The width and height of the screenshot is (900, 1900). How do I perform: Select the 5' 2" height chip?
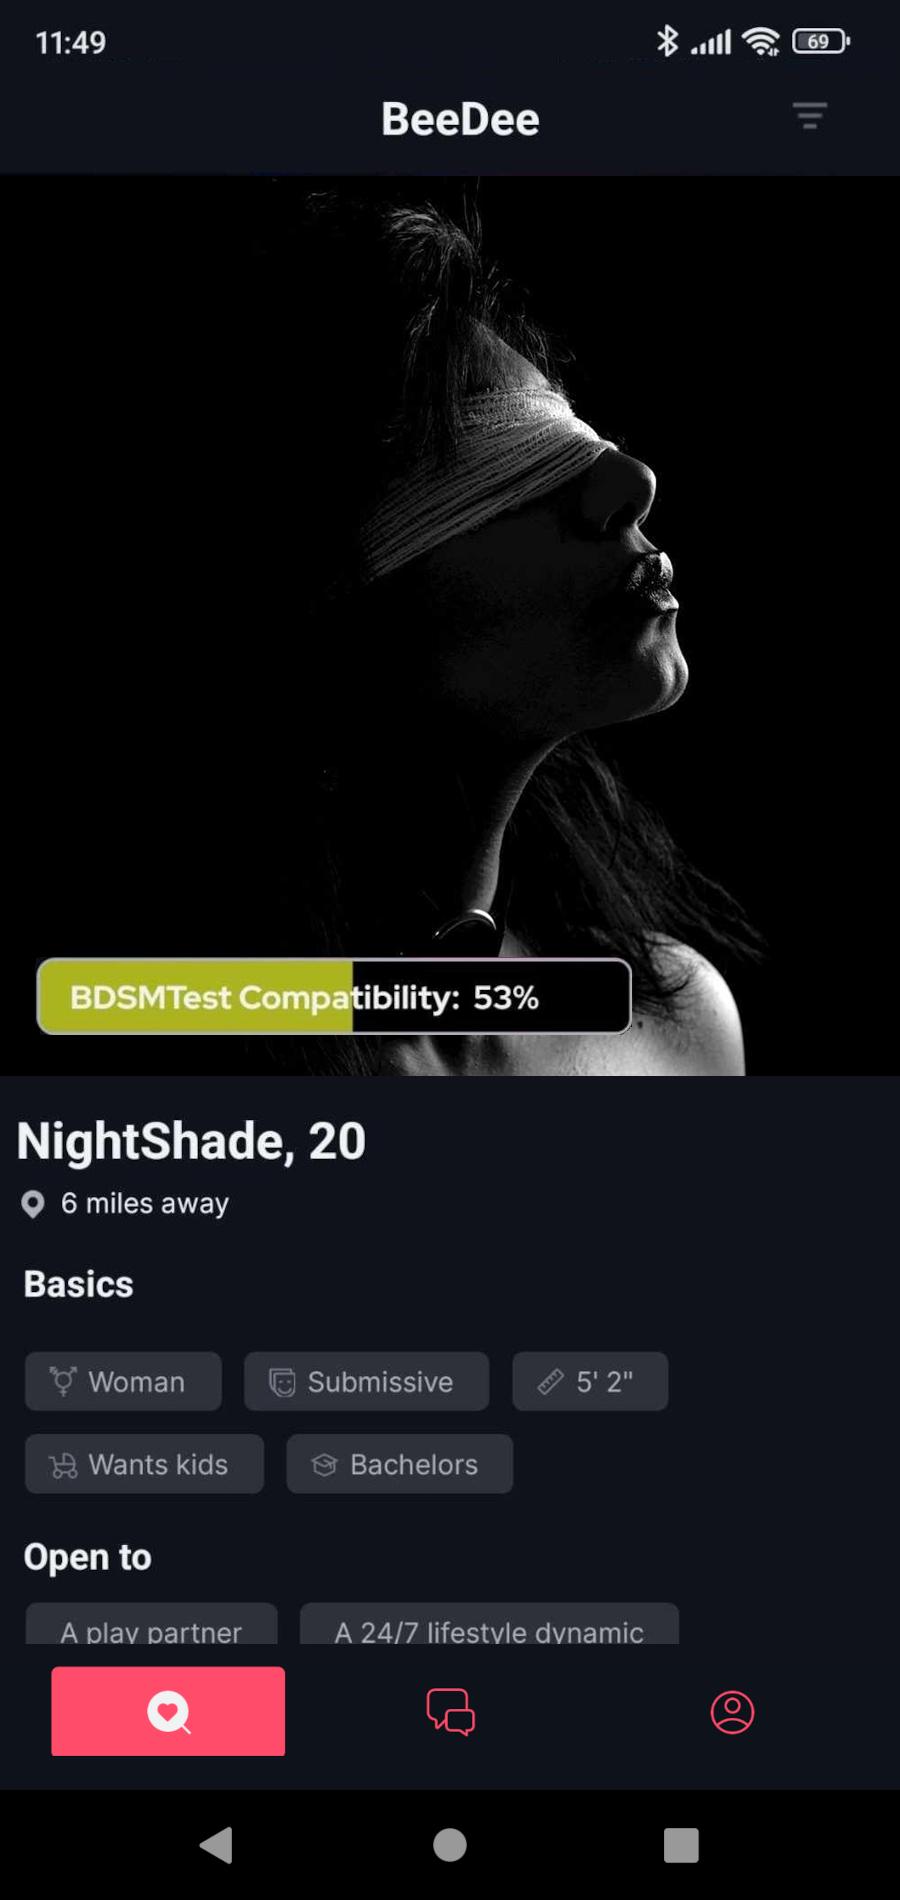[x=590, y=1381]
